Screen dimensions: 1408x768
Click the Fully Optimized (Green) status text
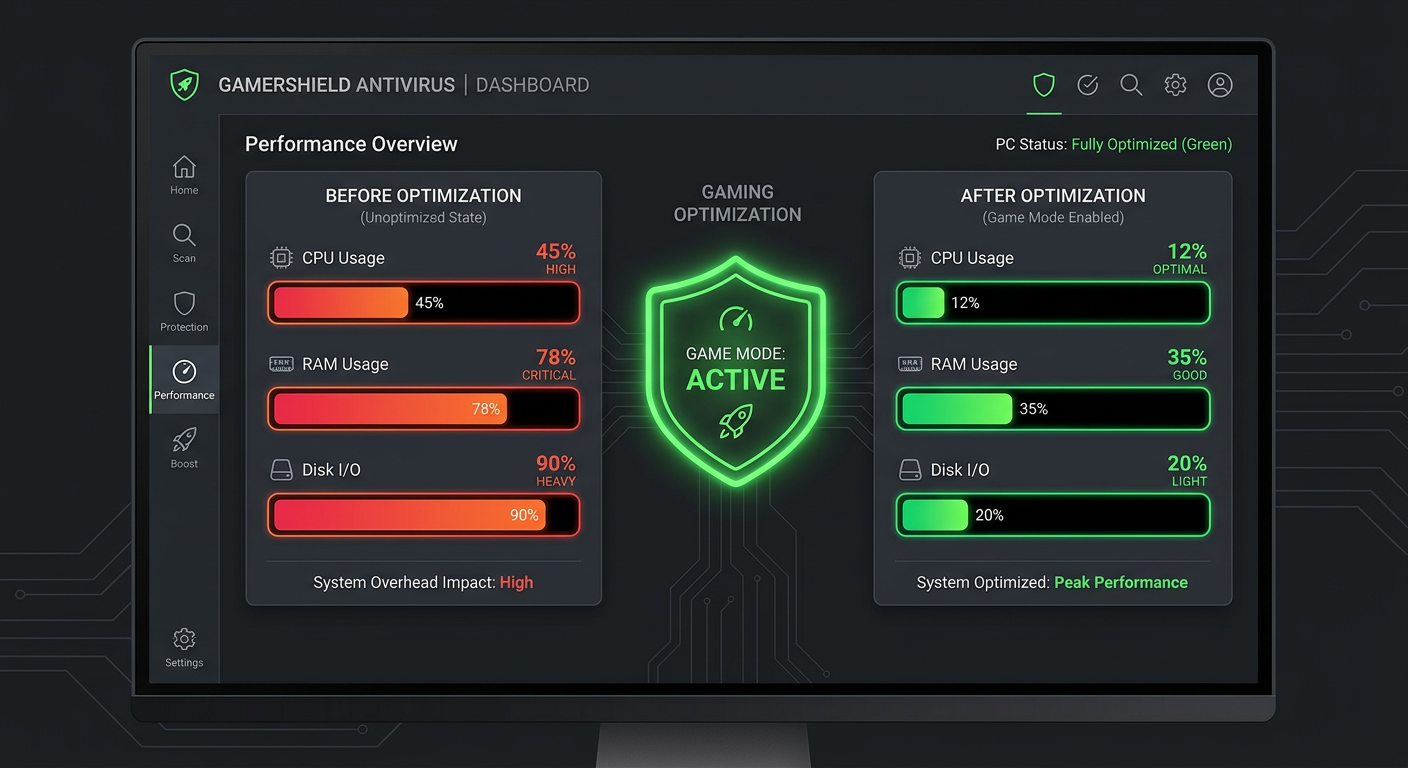[x=1151, y=144]
